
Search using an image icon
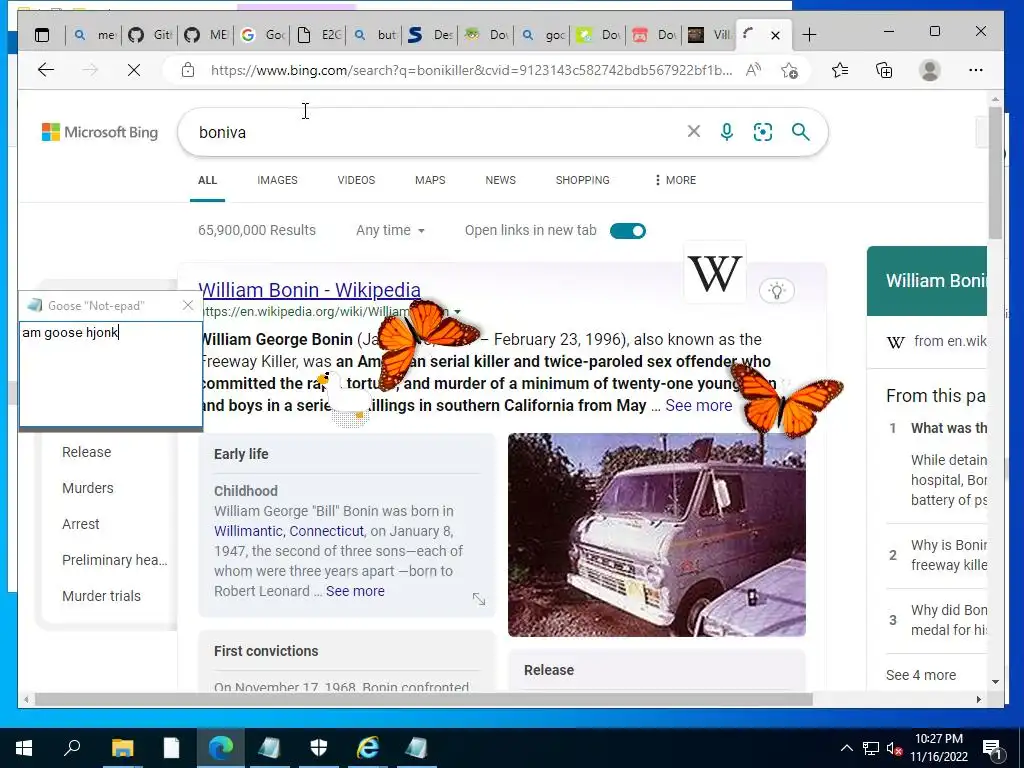[x=763, y=132]
